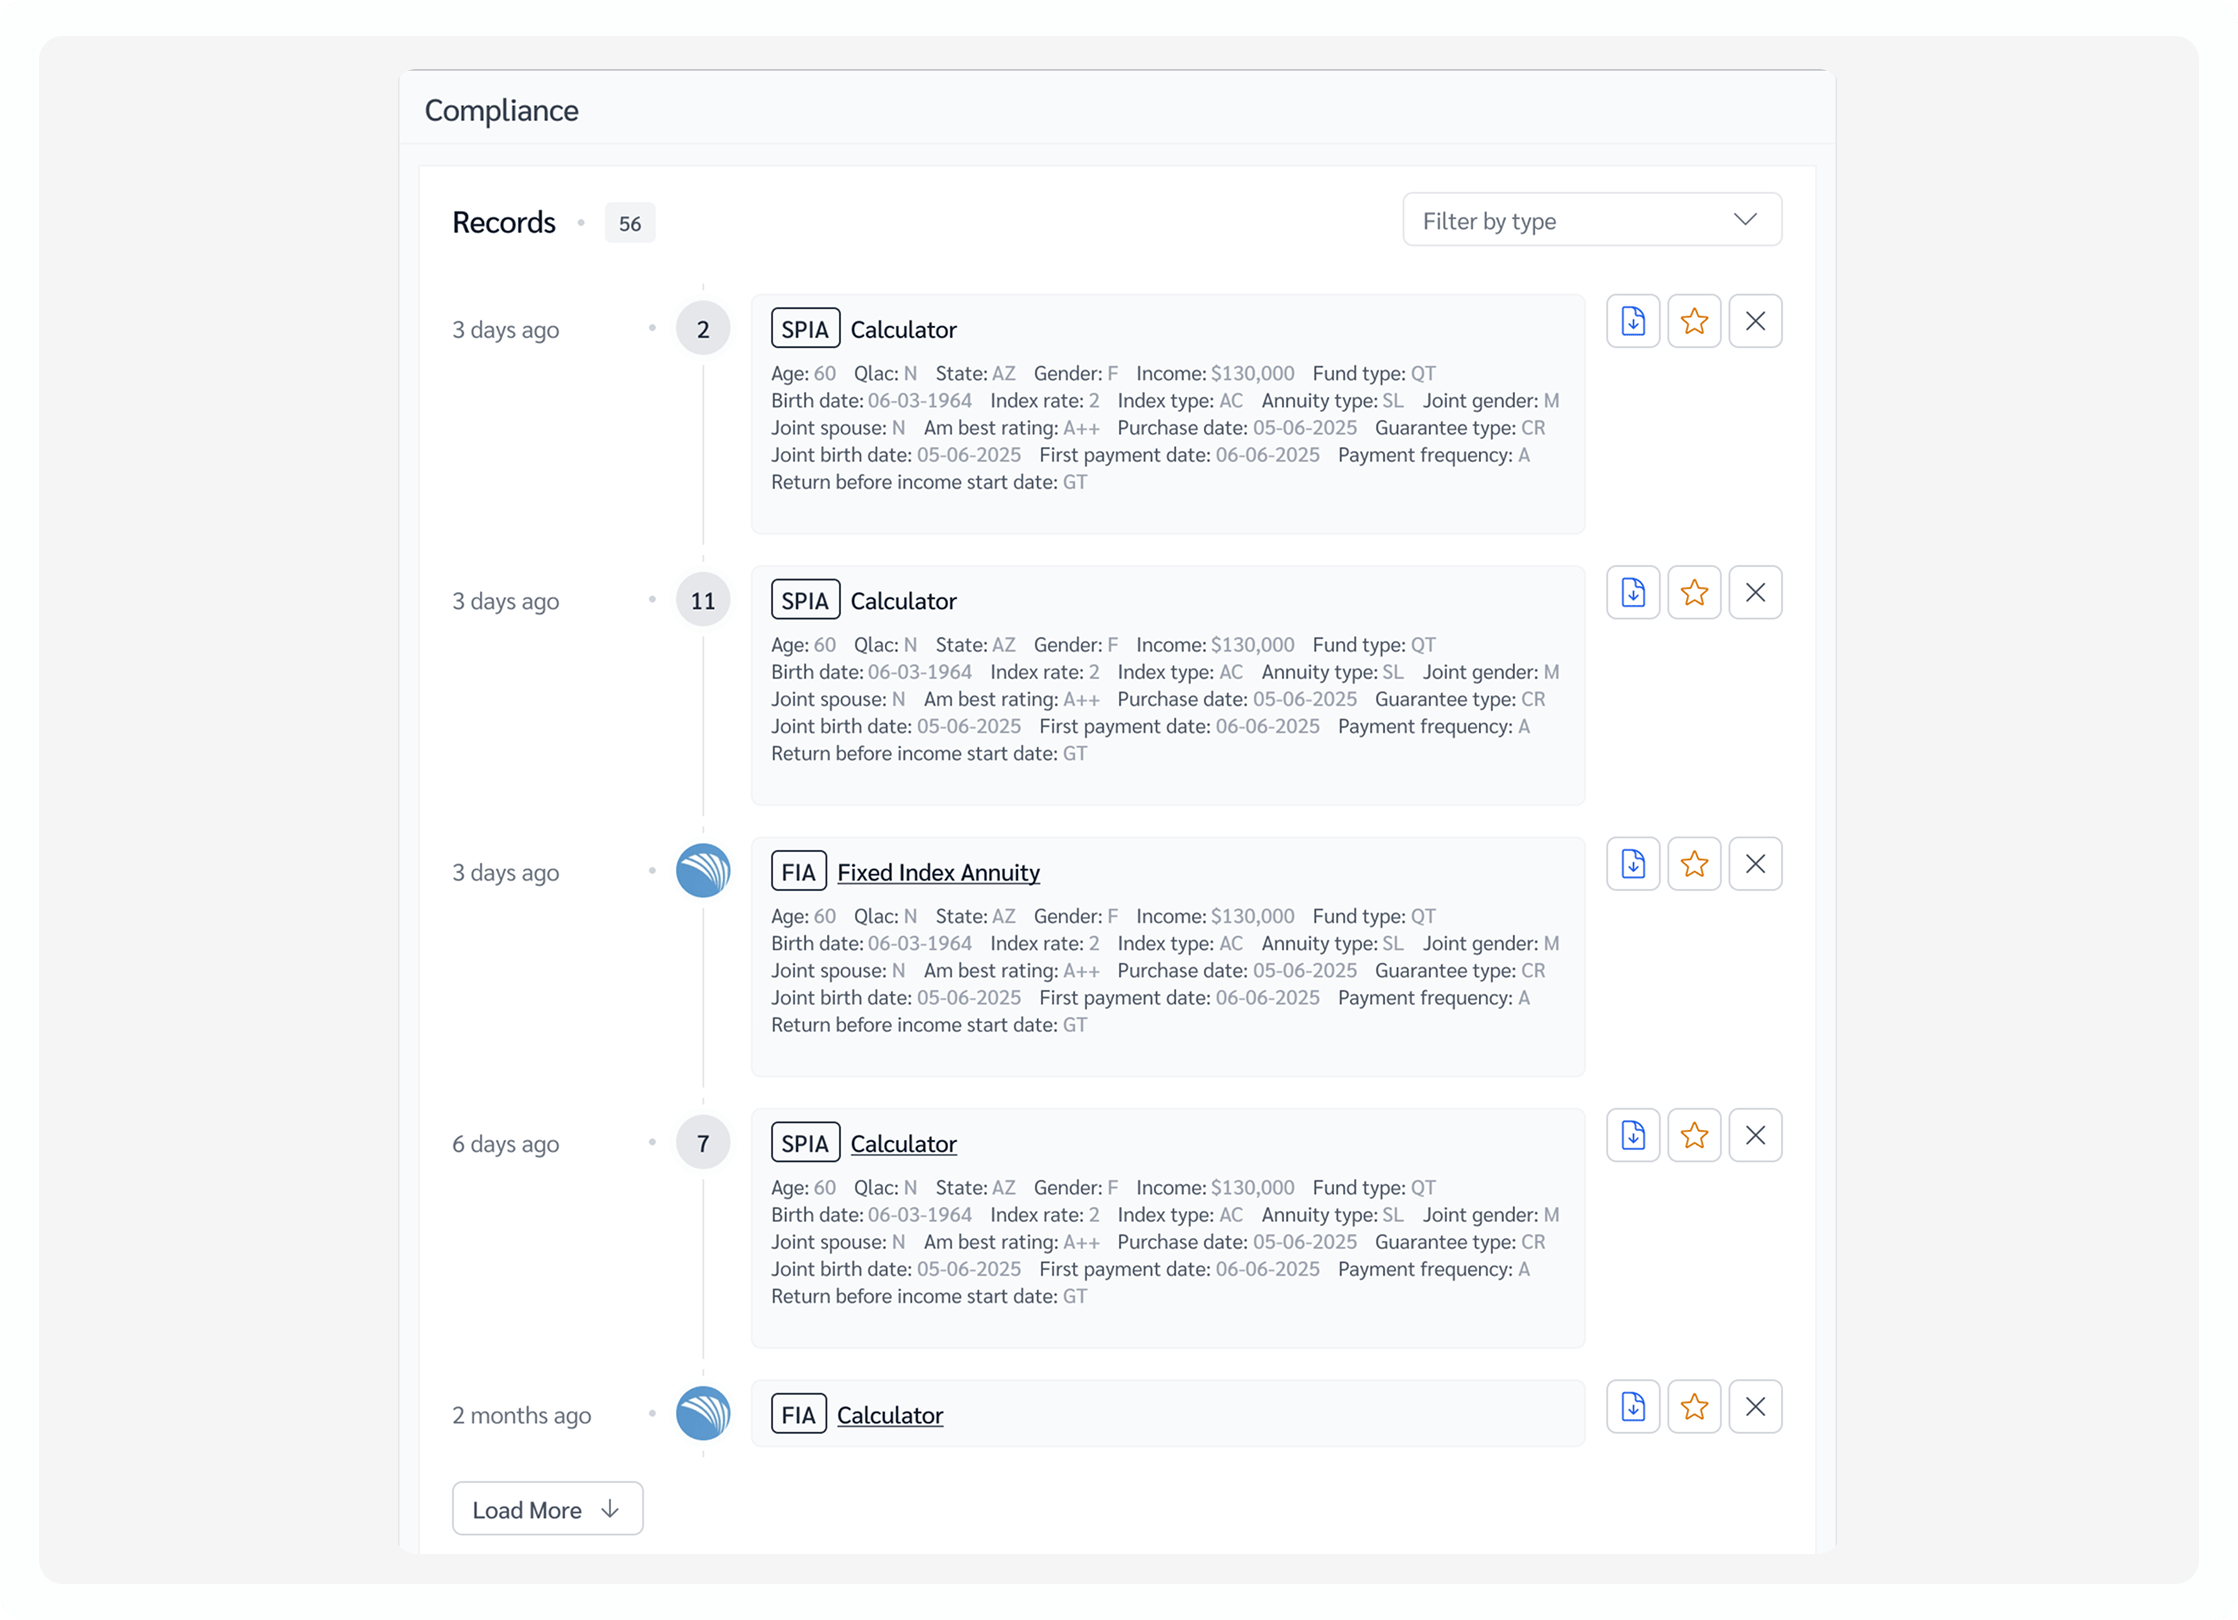Remove the SPIA record numbered 2

click(1754, 321)
